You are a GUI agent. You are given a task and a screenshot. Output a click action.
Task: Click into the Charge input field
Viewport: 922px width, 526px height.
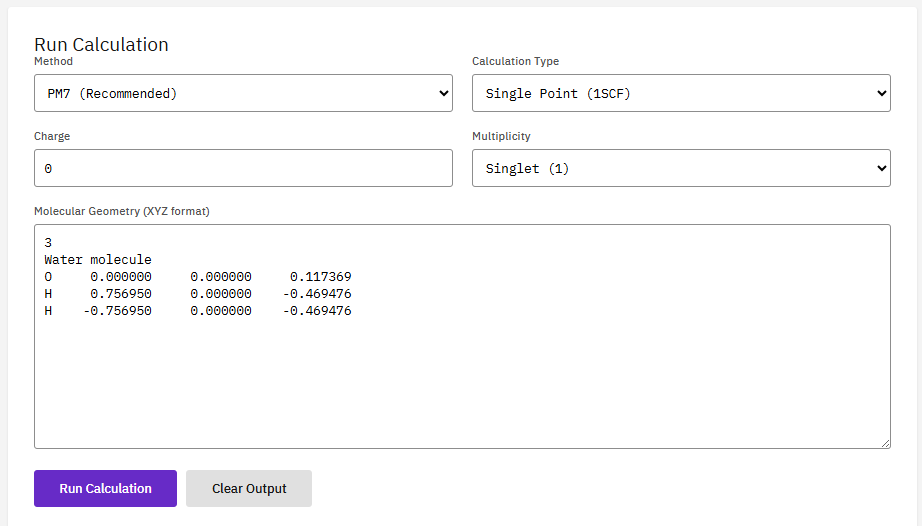[243, 168]
